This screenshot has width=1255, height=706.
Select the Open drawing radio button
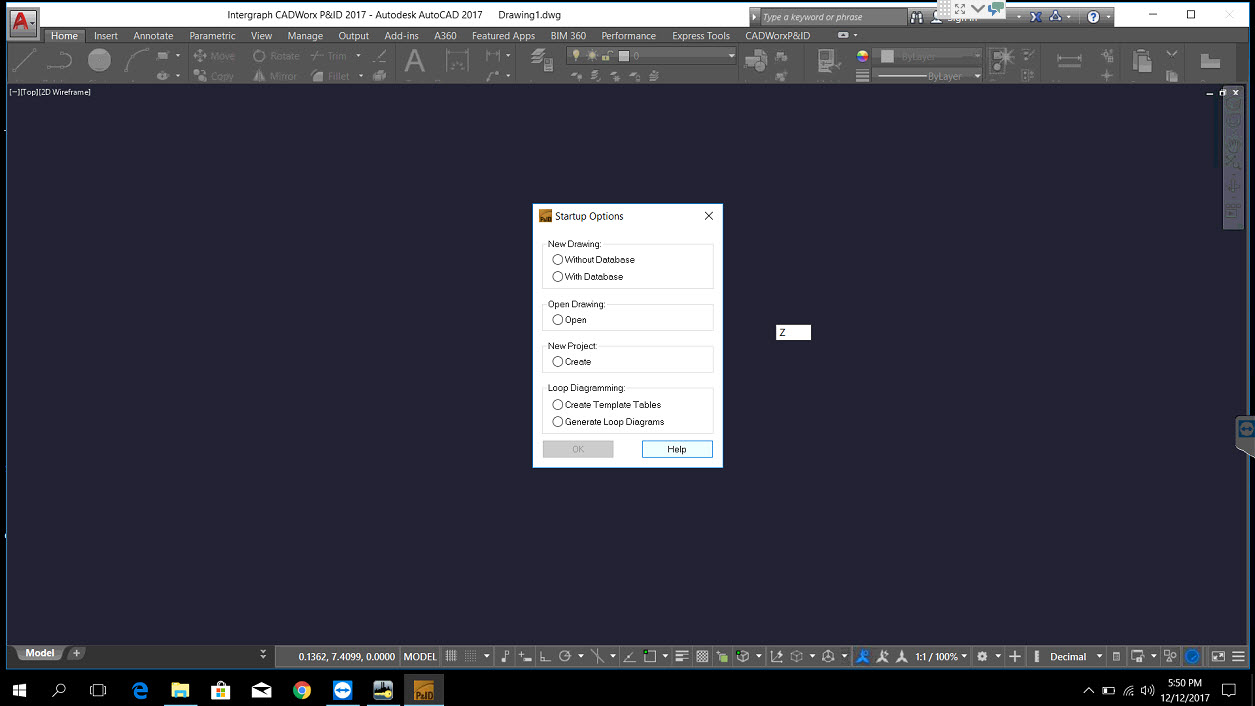(x=558, y=320)
